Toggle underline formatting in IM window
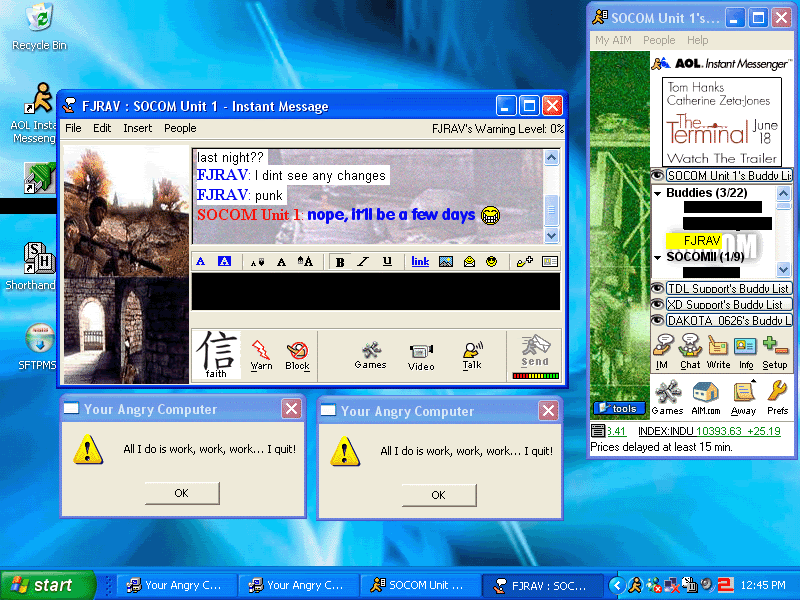The width and height of the screenshot is (800, 600). pos(387,262)
